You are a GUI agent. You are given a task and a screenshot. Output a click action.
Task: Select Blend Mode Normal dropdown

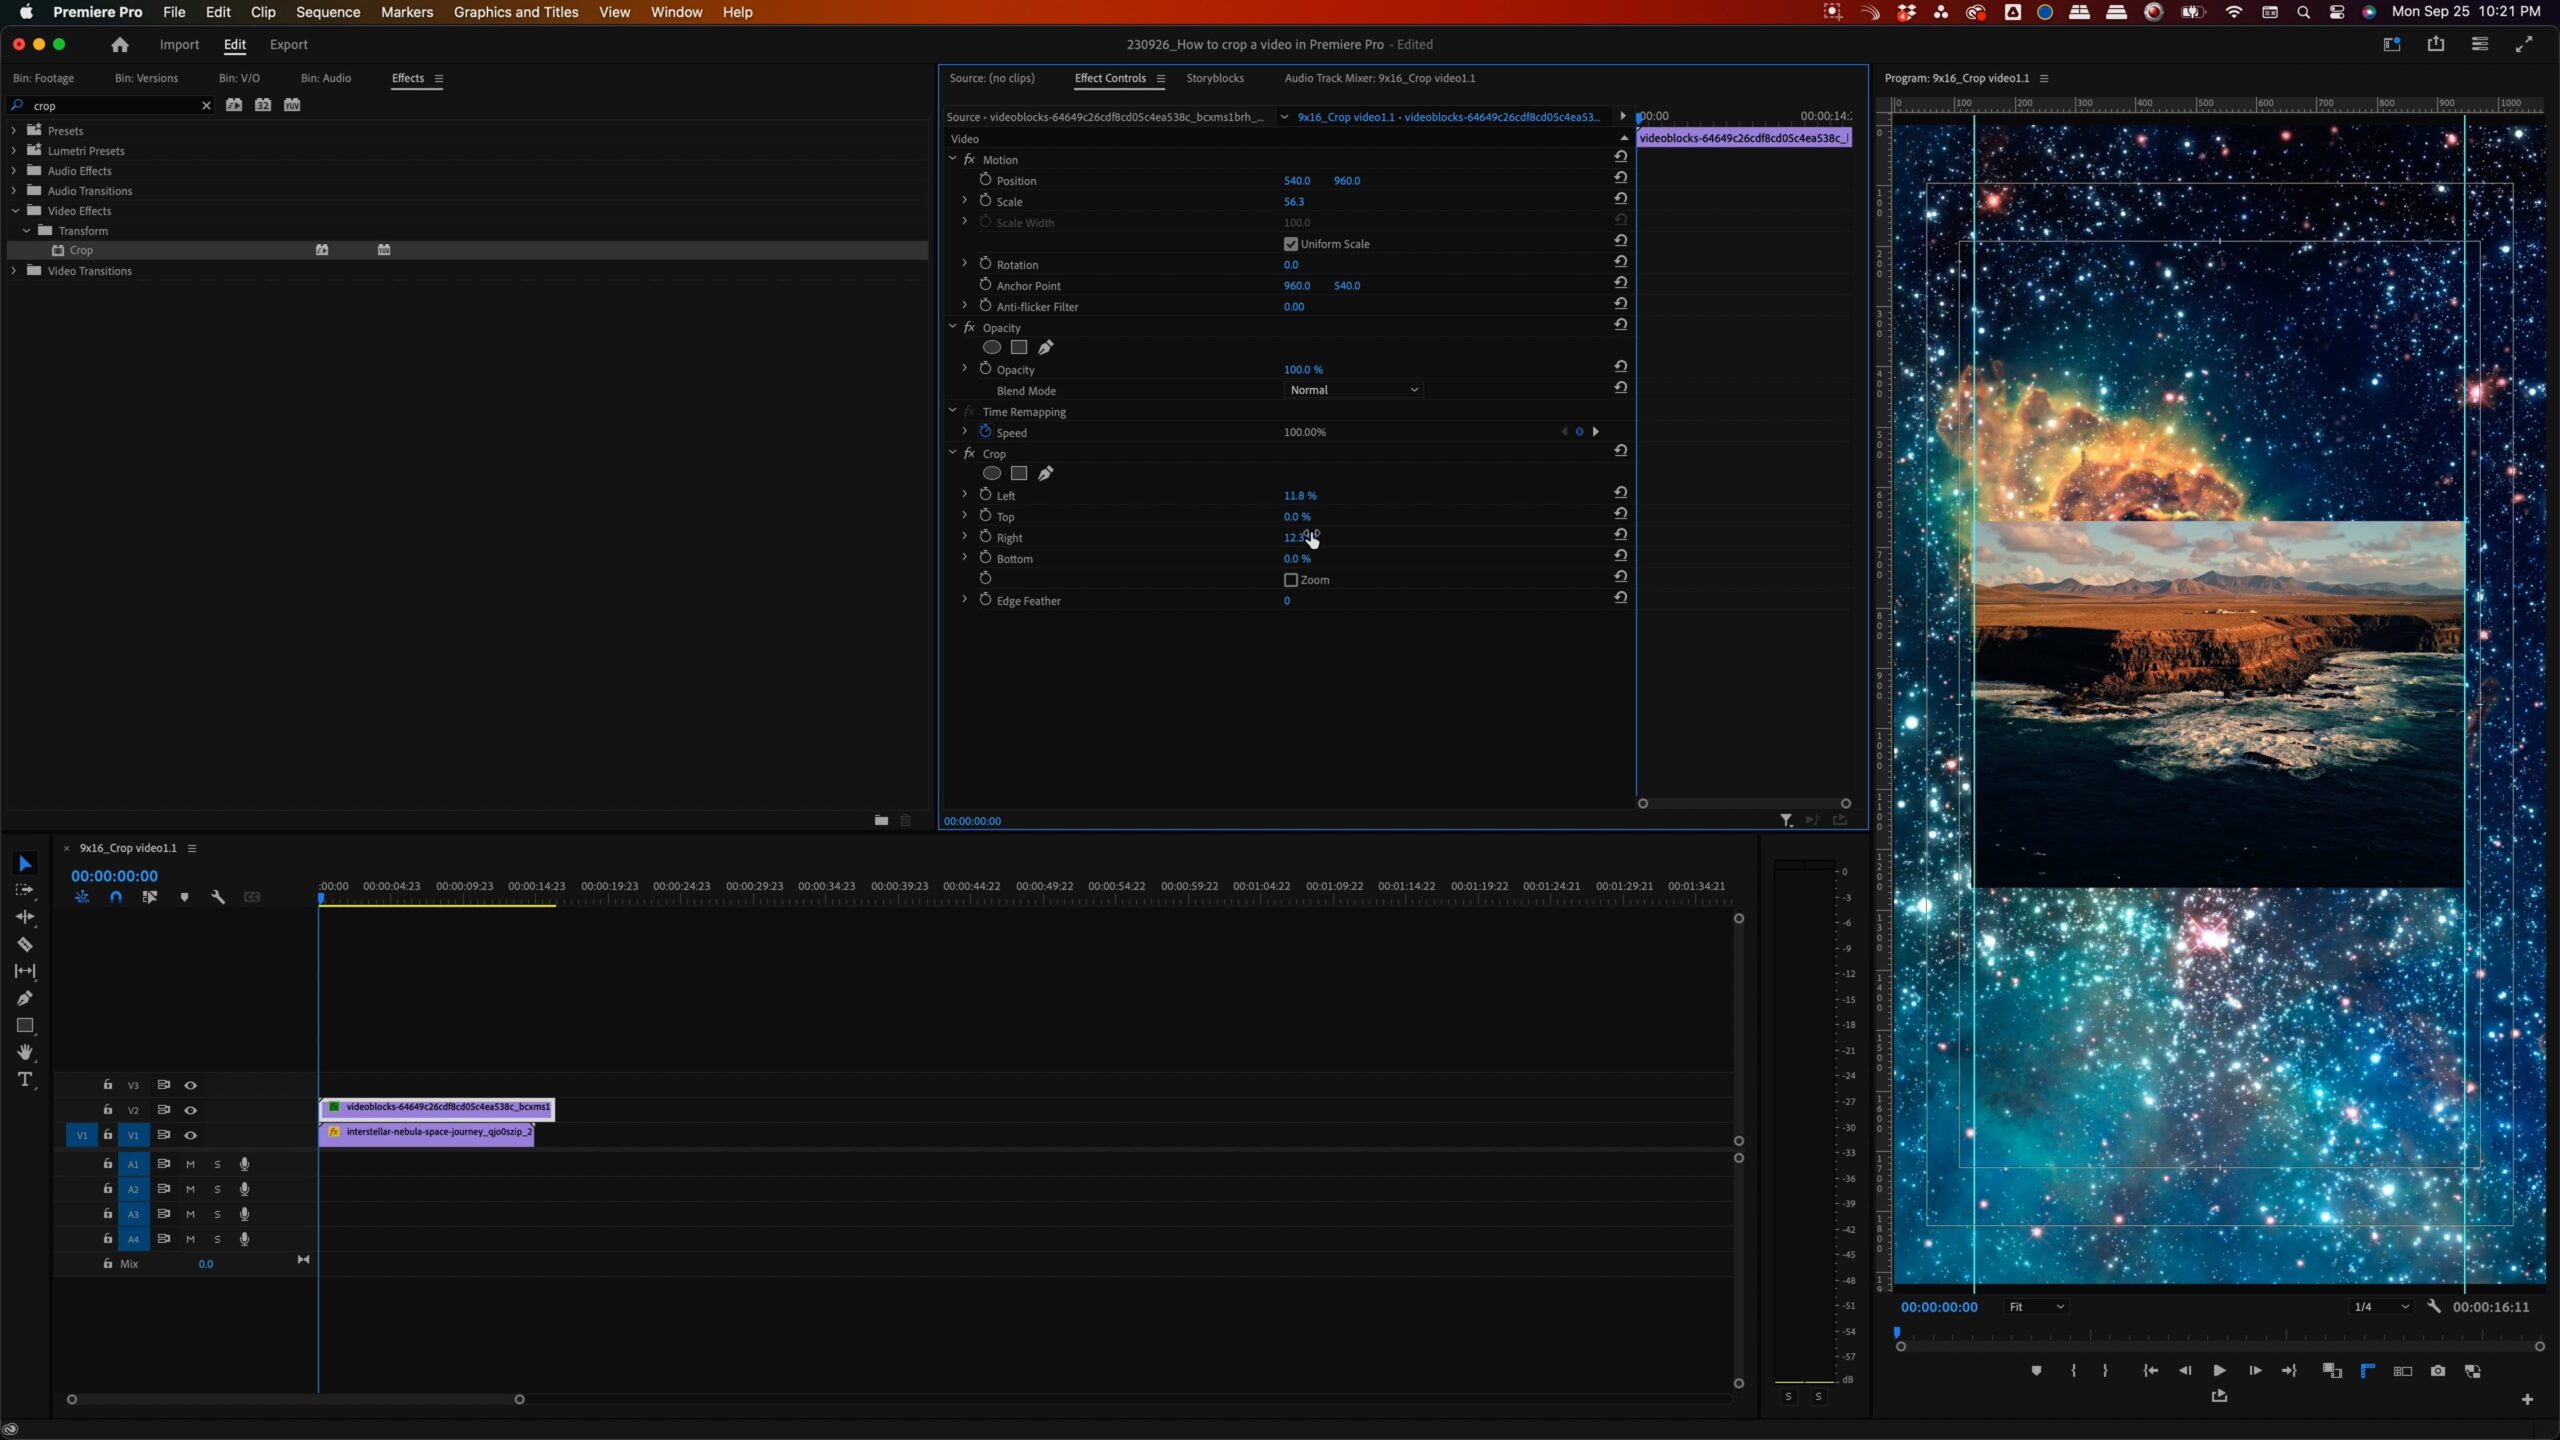point(1354,390)
